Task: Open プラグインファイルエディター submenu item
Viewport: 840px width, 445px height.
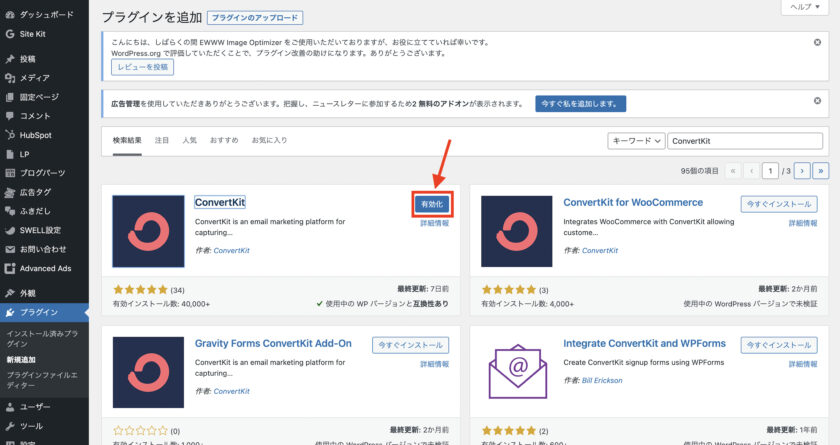Action: 42,380
